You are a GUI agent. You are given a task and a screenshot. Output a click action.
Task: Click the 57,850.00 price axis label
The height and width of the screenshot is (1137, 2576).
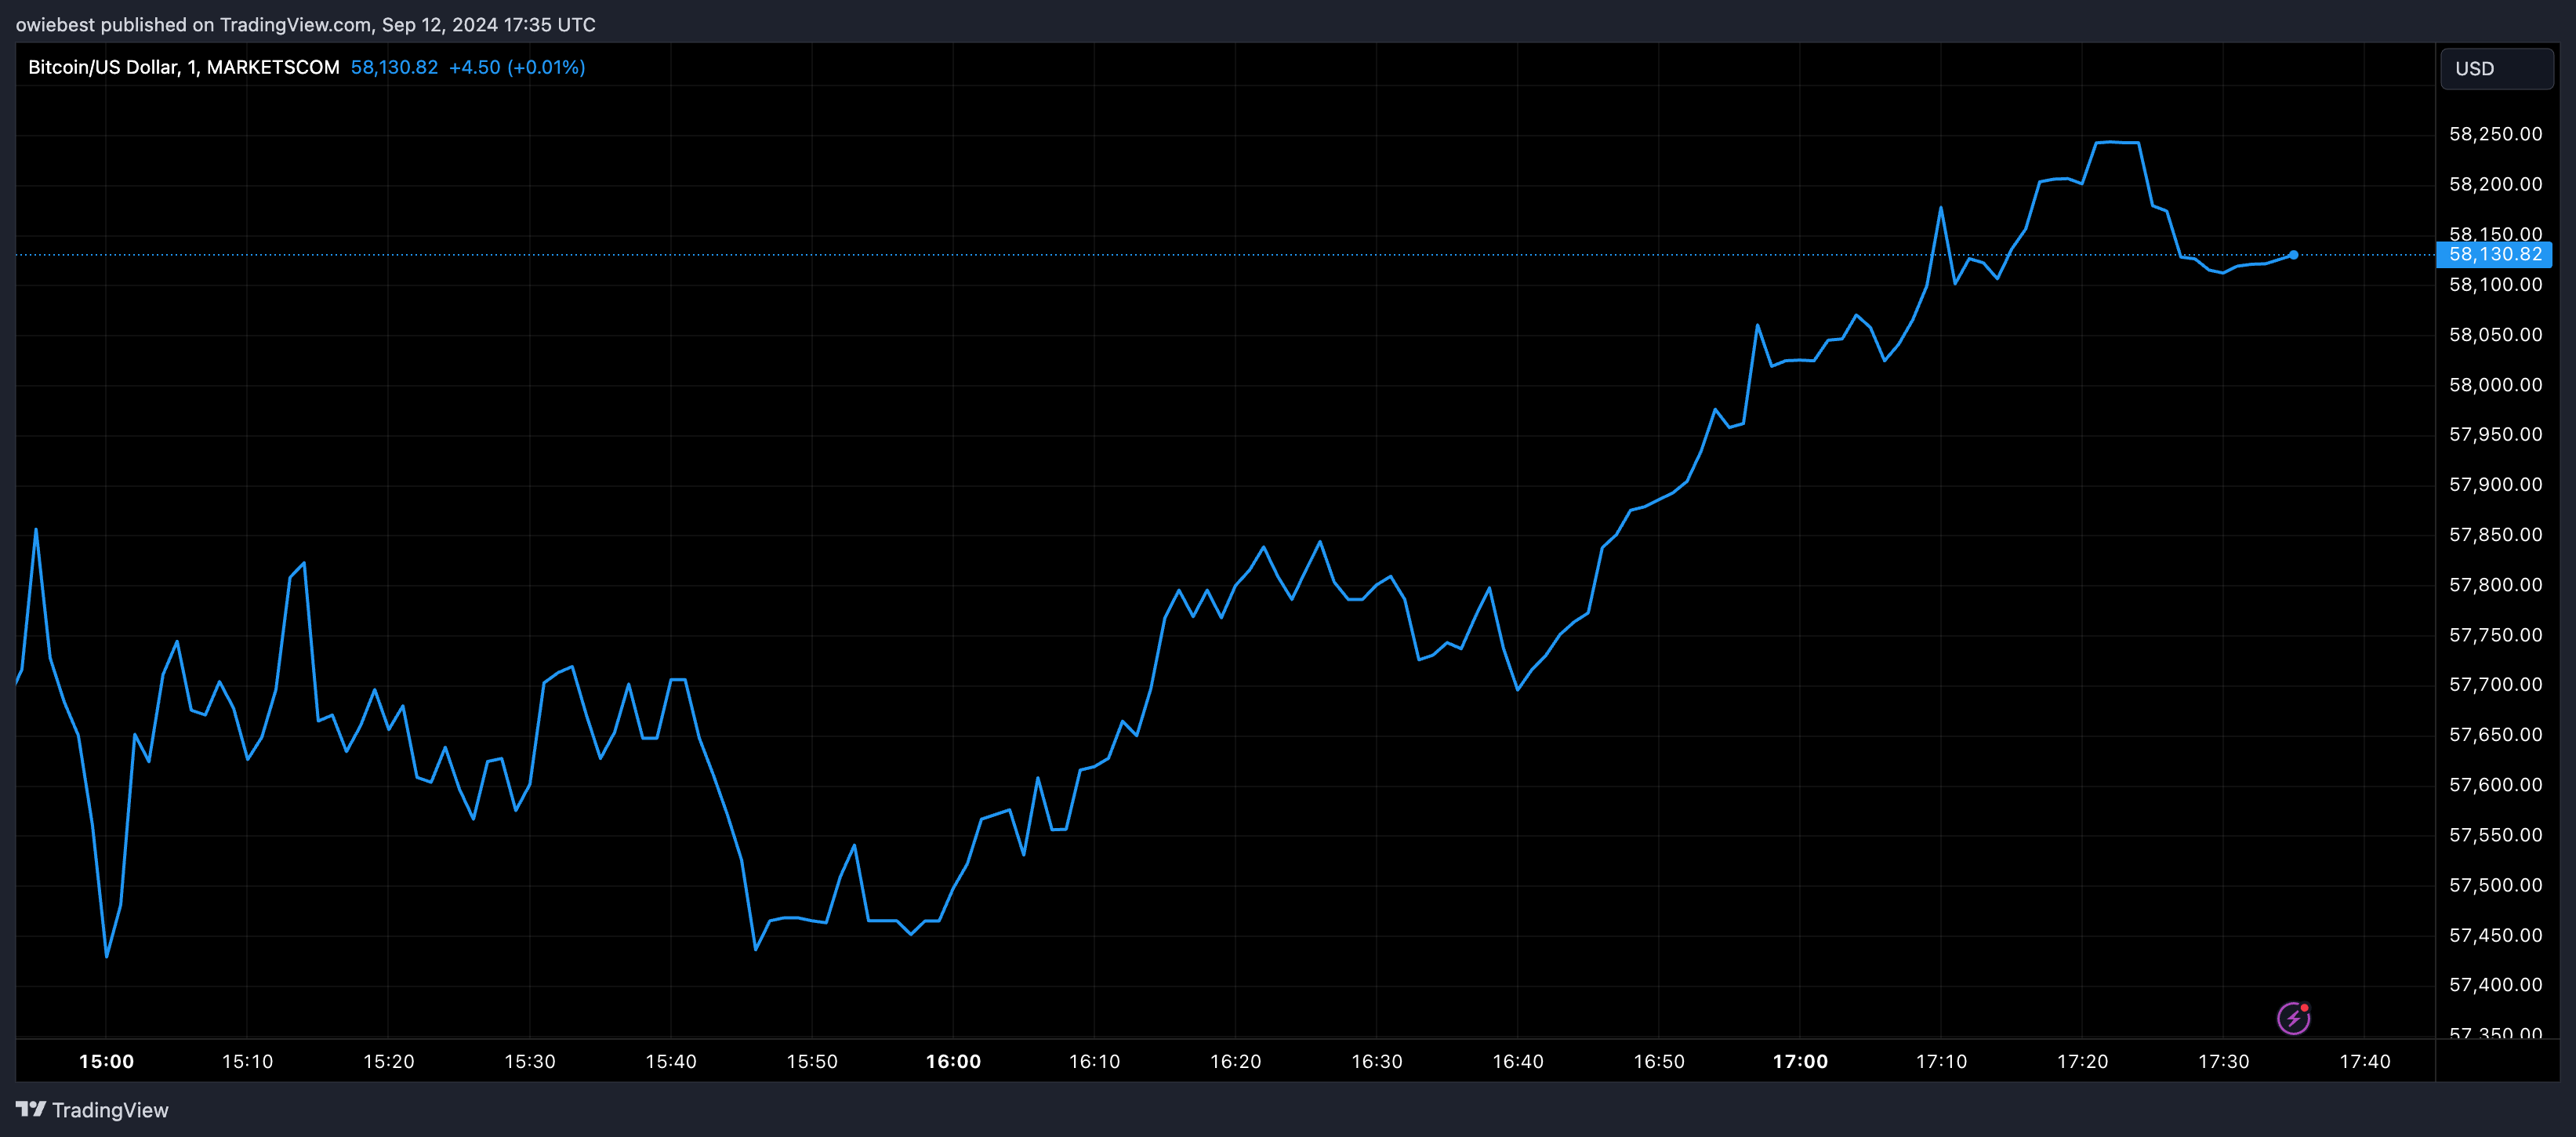pos(2495,534)
